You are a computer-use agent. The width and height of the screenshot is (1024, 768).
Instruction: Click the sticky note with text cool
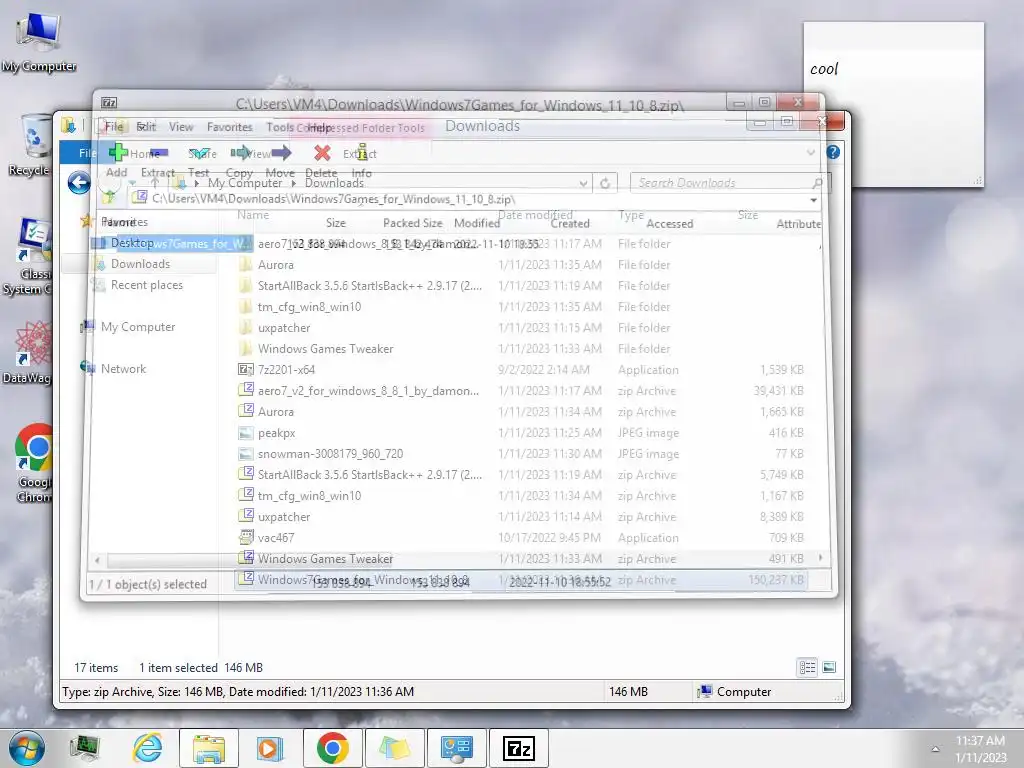click(893, 104)
